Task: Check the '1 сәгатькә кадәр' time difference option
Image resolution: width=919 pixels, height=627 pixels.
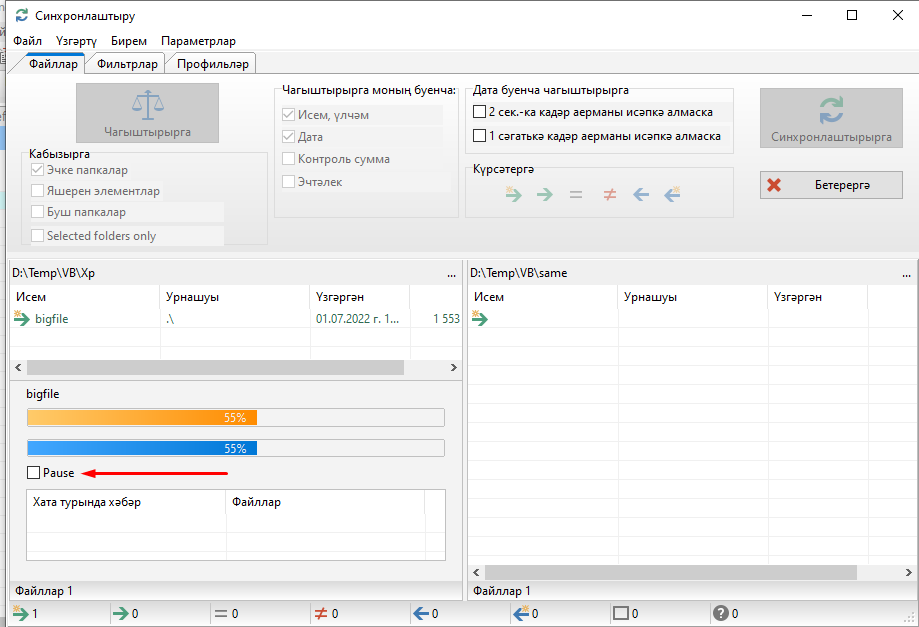Action: tap(479, 136)
